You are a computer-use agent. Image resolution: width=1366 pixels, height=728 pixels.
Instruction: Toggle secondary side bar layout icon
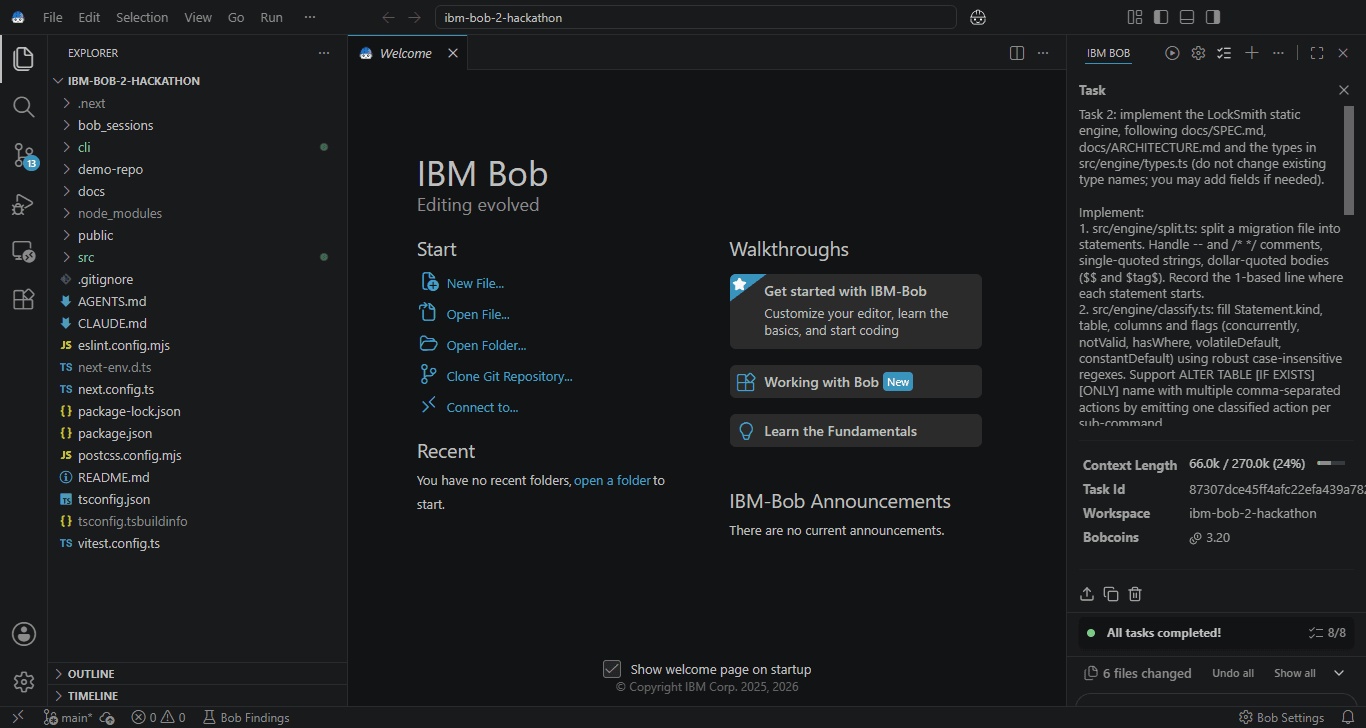1213,17
